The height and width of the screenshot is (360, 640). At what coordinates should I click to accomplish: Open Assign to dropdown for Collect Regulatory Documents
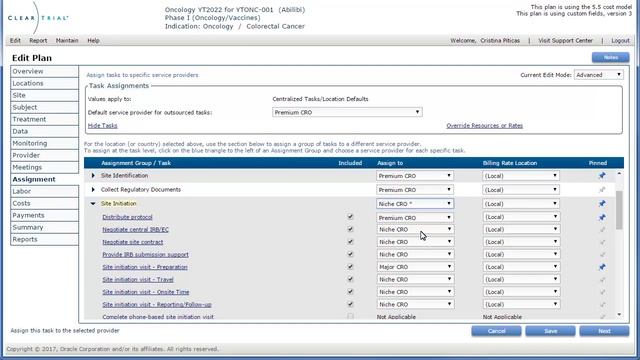click(415, 190)
